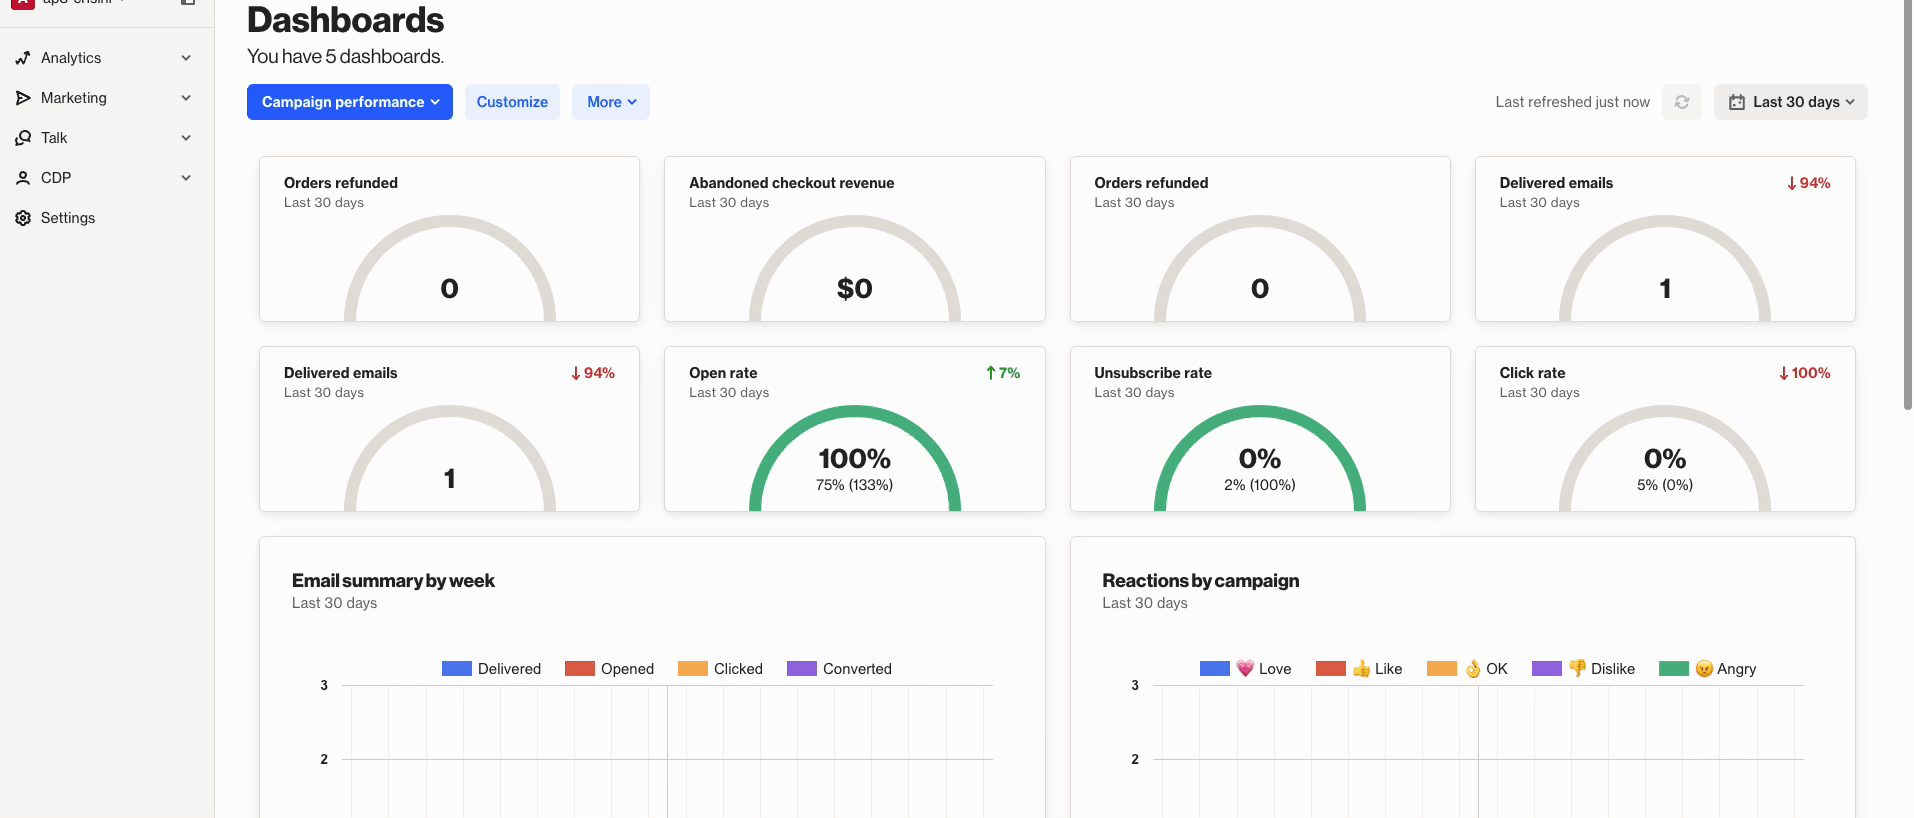Click the Settings gear icon
The height and width of the screenshot is (818, 1914).
pos(23,218)
